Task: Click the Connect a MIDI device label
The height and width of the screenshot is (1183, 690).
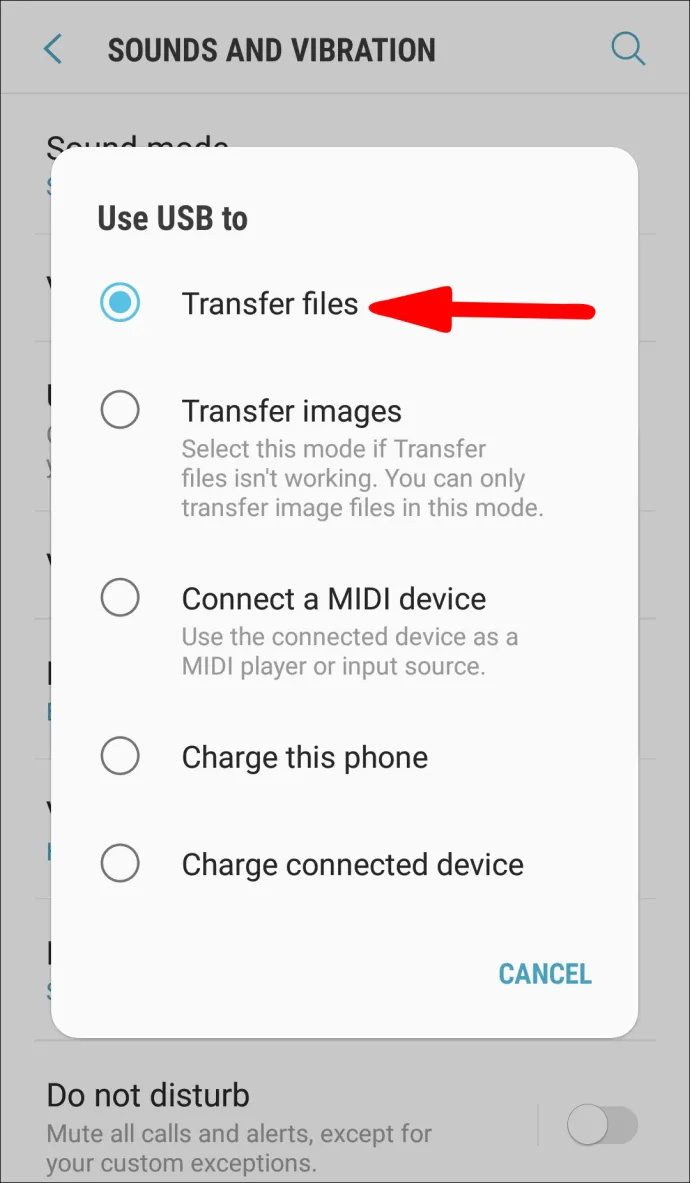Action: (334, 598)
